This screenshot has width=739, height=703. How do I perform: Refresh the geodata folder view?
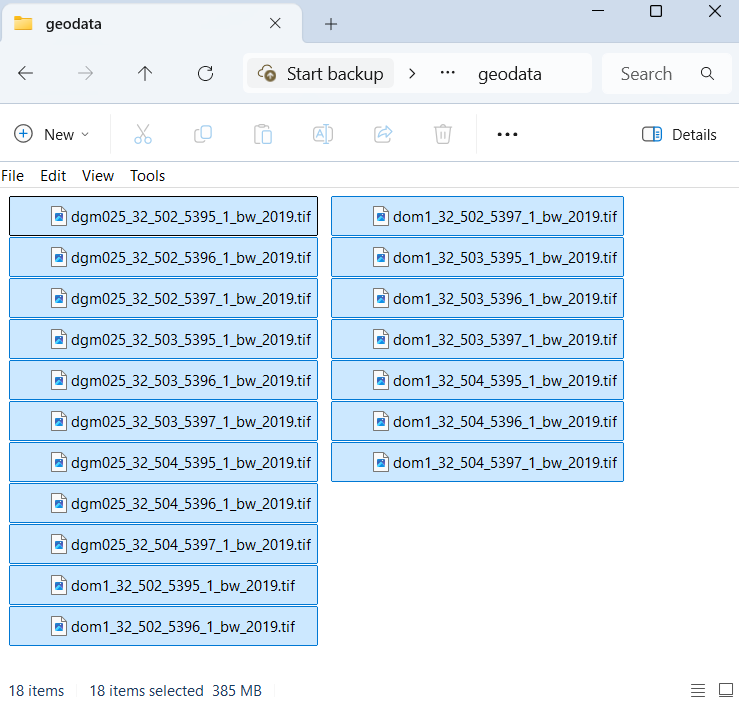pyautogui.click(x=206, y=73)
